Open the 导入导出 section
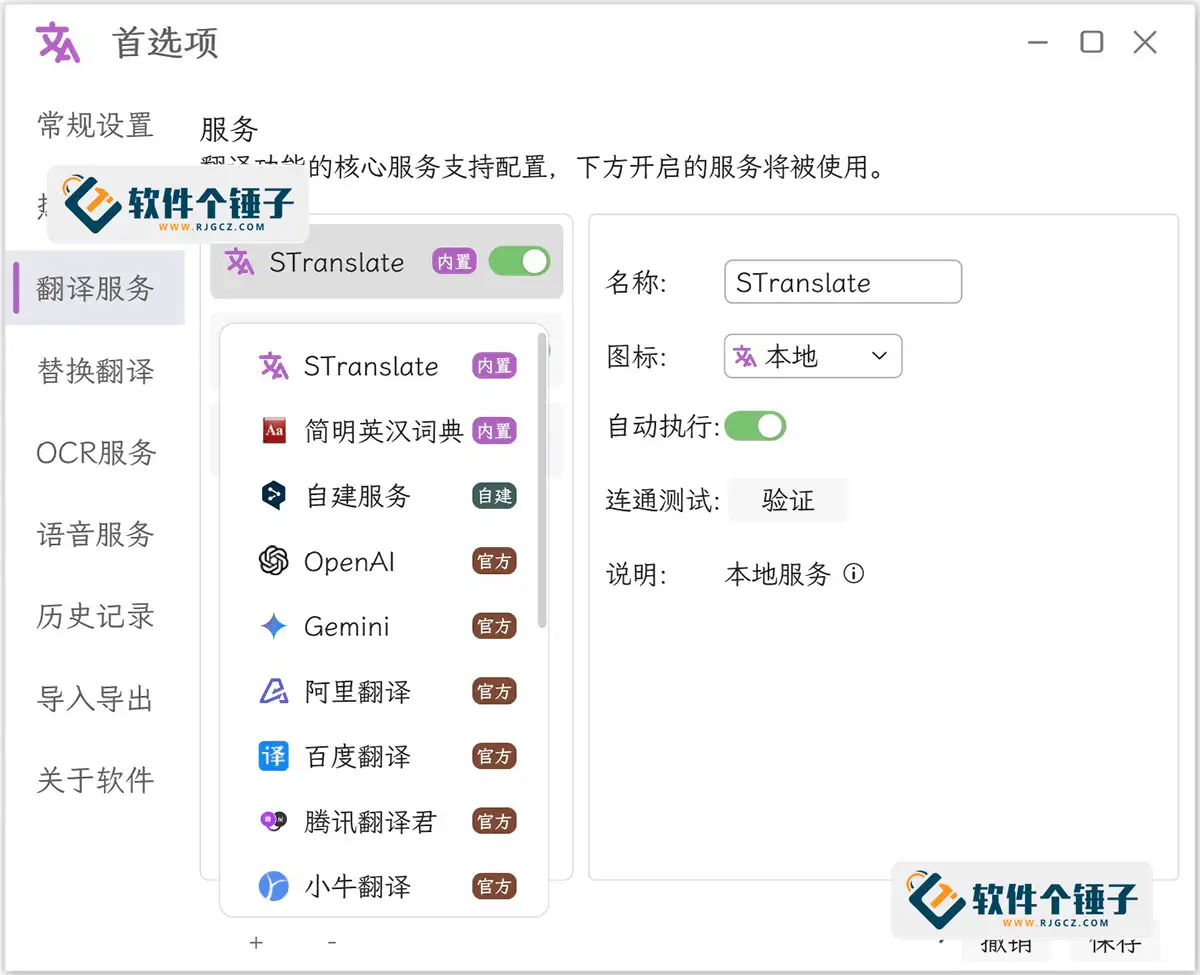 pos(95,698)
